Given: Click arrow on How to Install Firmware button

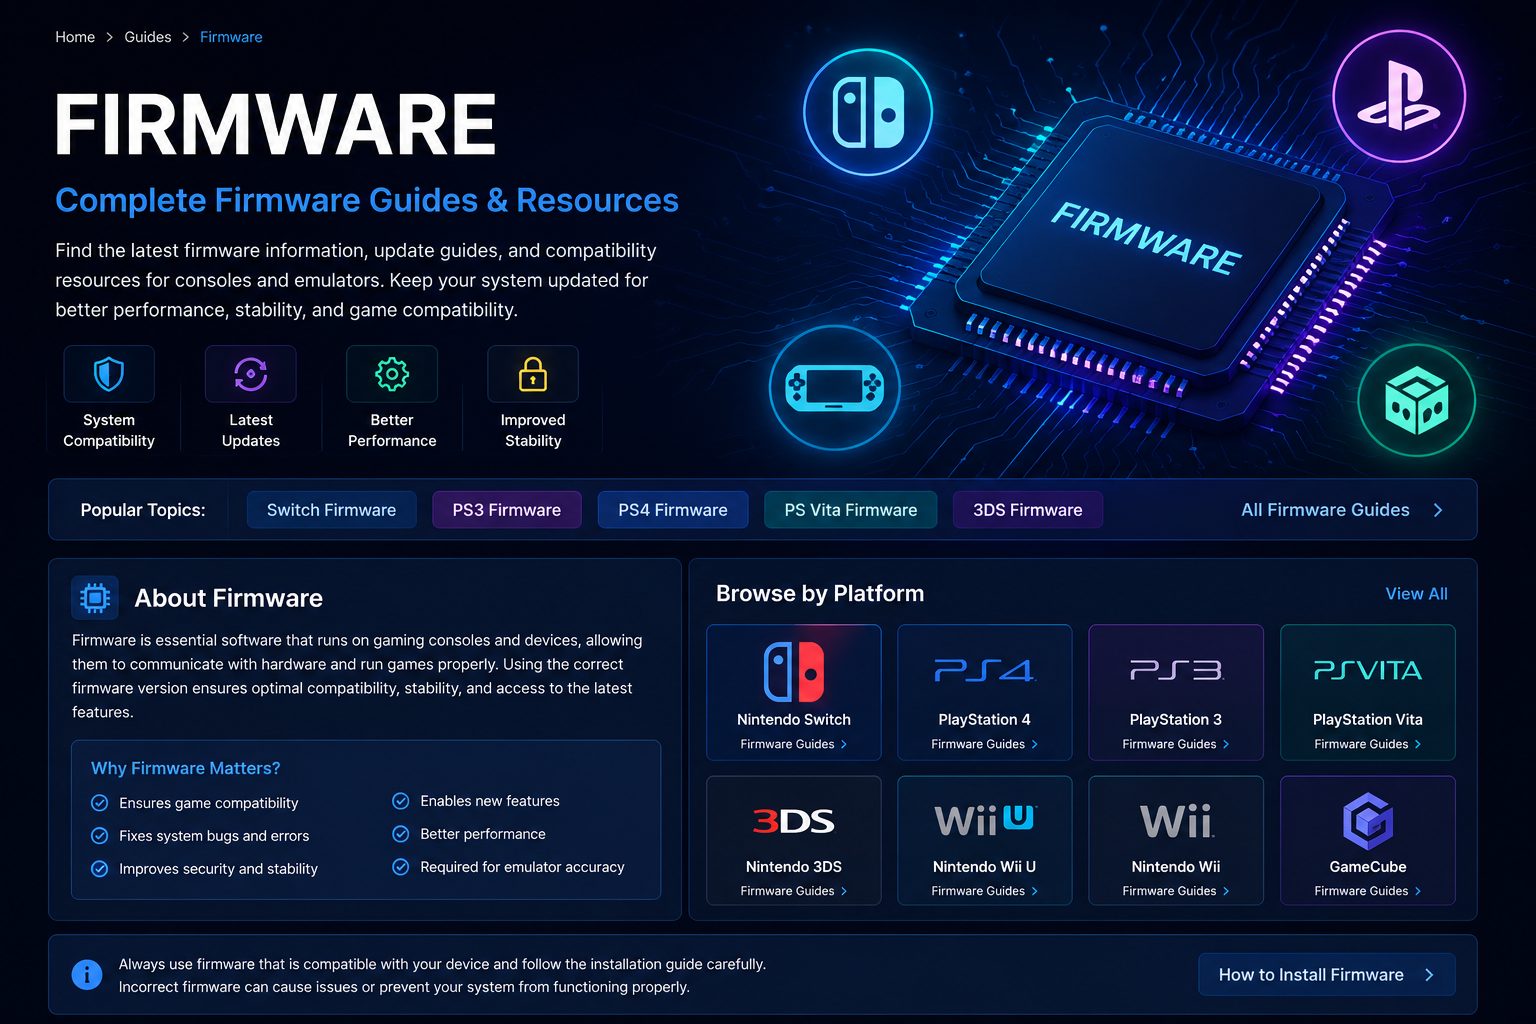Looking at the screenshot, I should coord(1429,975).
